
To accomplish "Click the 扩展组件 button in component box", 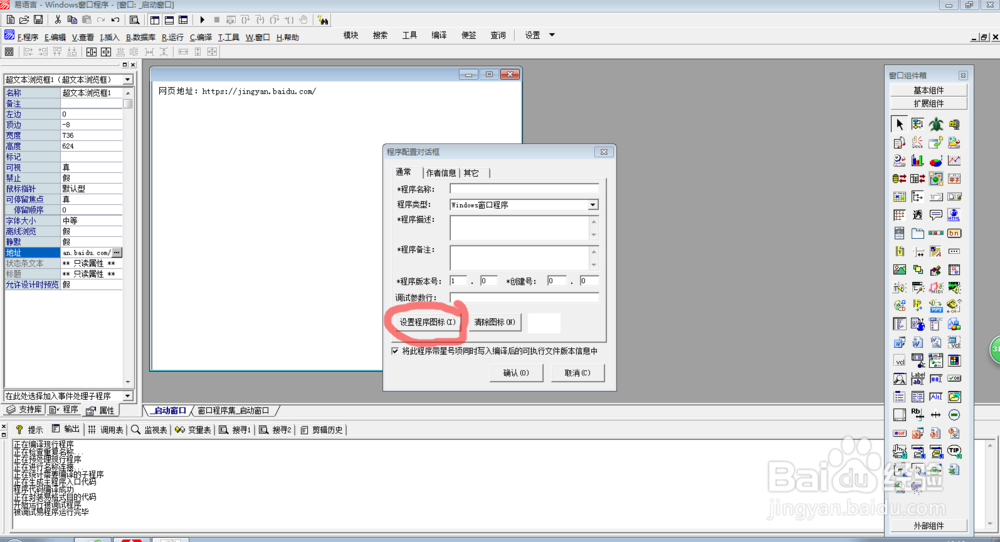I will click(x=929, y=103).
